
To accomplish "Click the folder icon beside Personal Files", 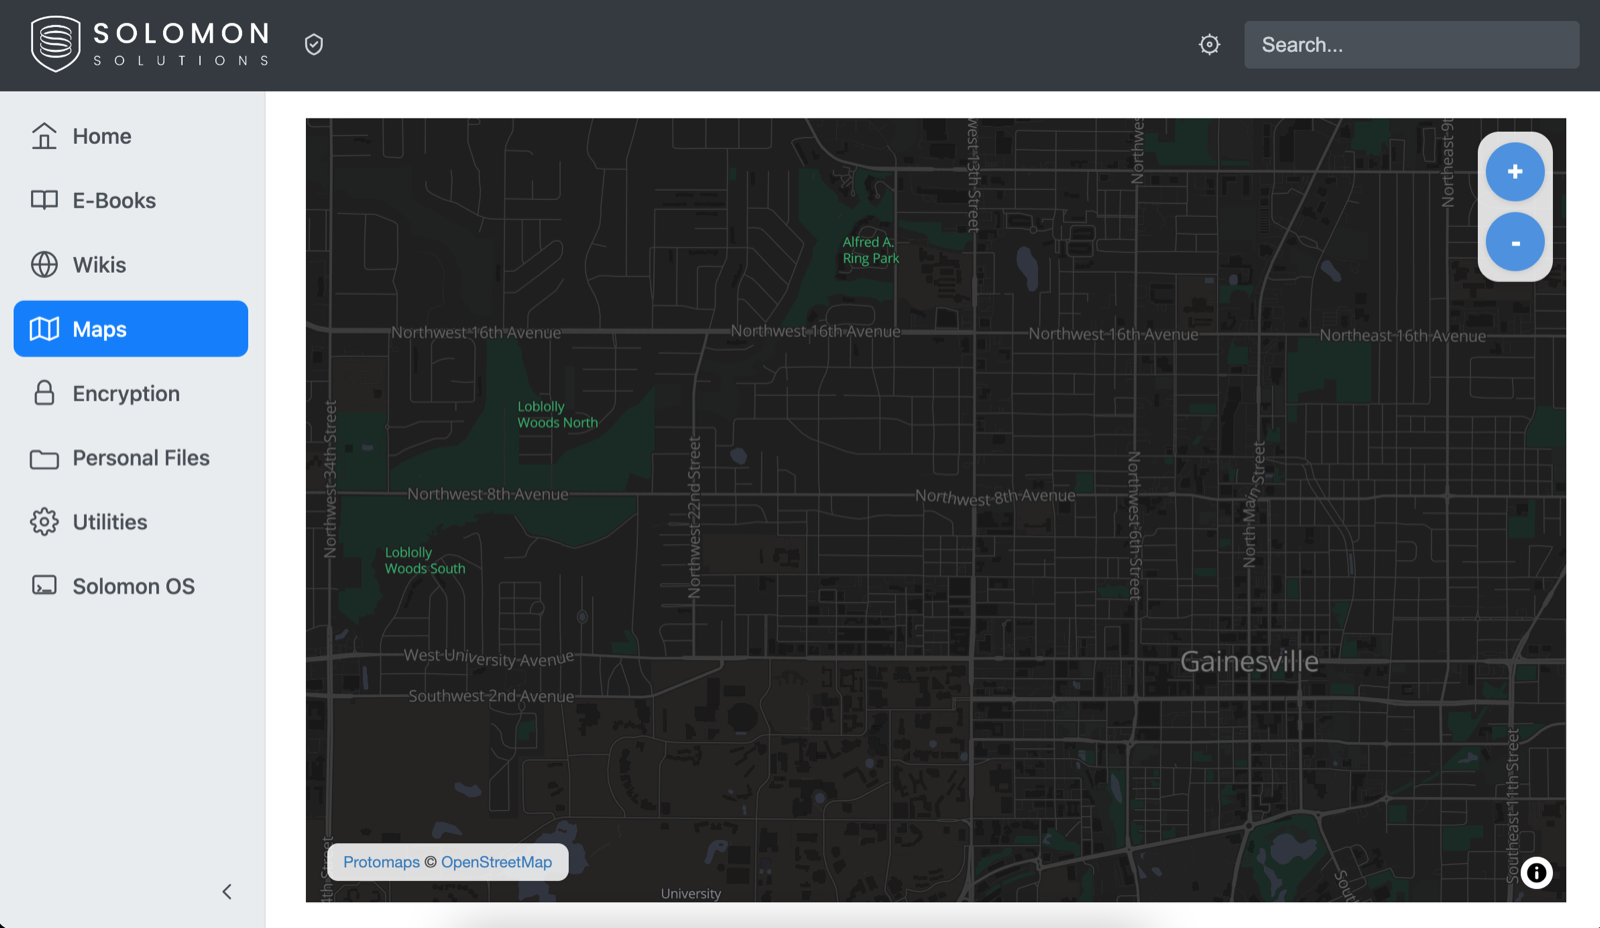I will click(44, 459).
